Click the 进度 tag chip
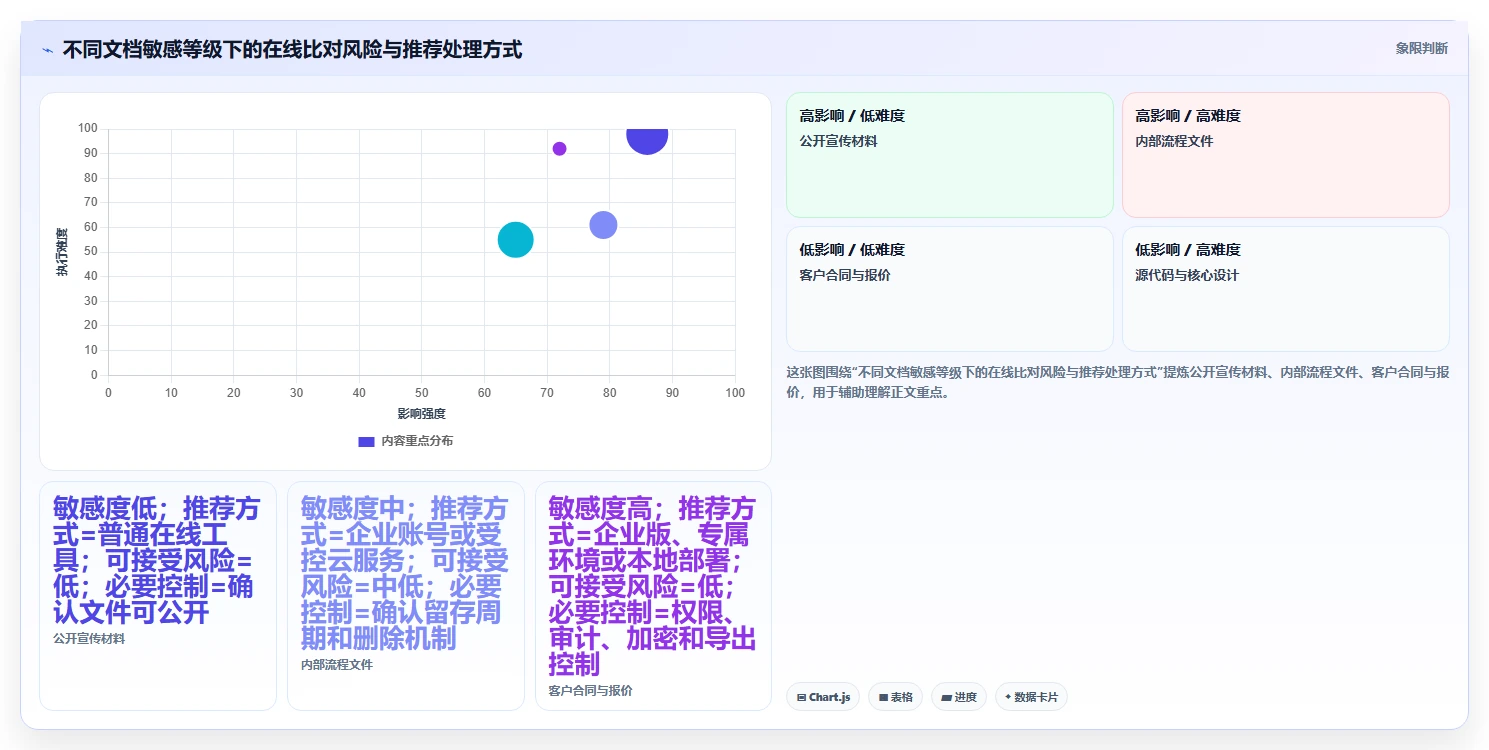This screenshot has height=750, width=1489. tap(959, 697)
